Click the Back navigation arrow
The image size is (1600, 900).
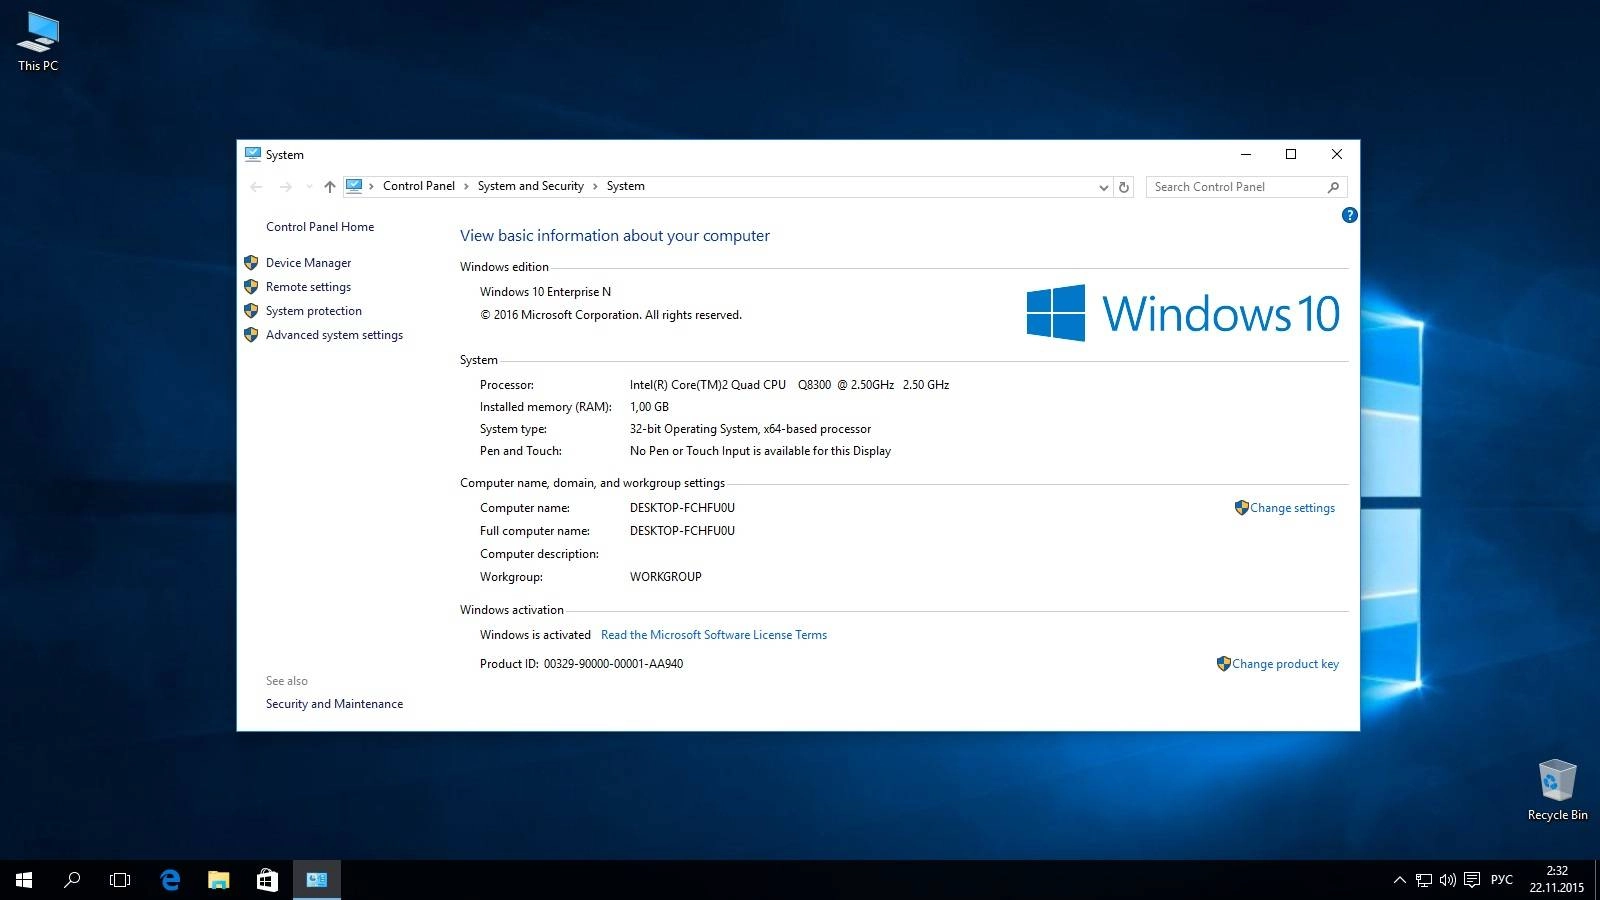coord(256,187)
